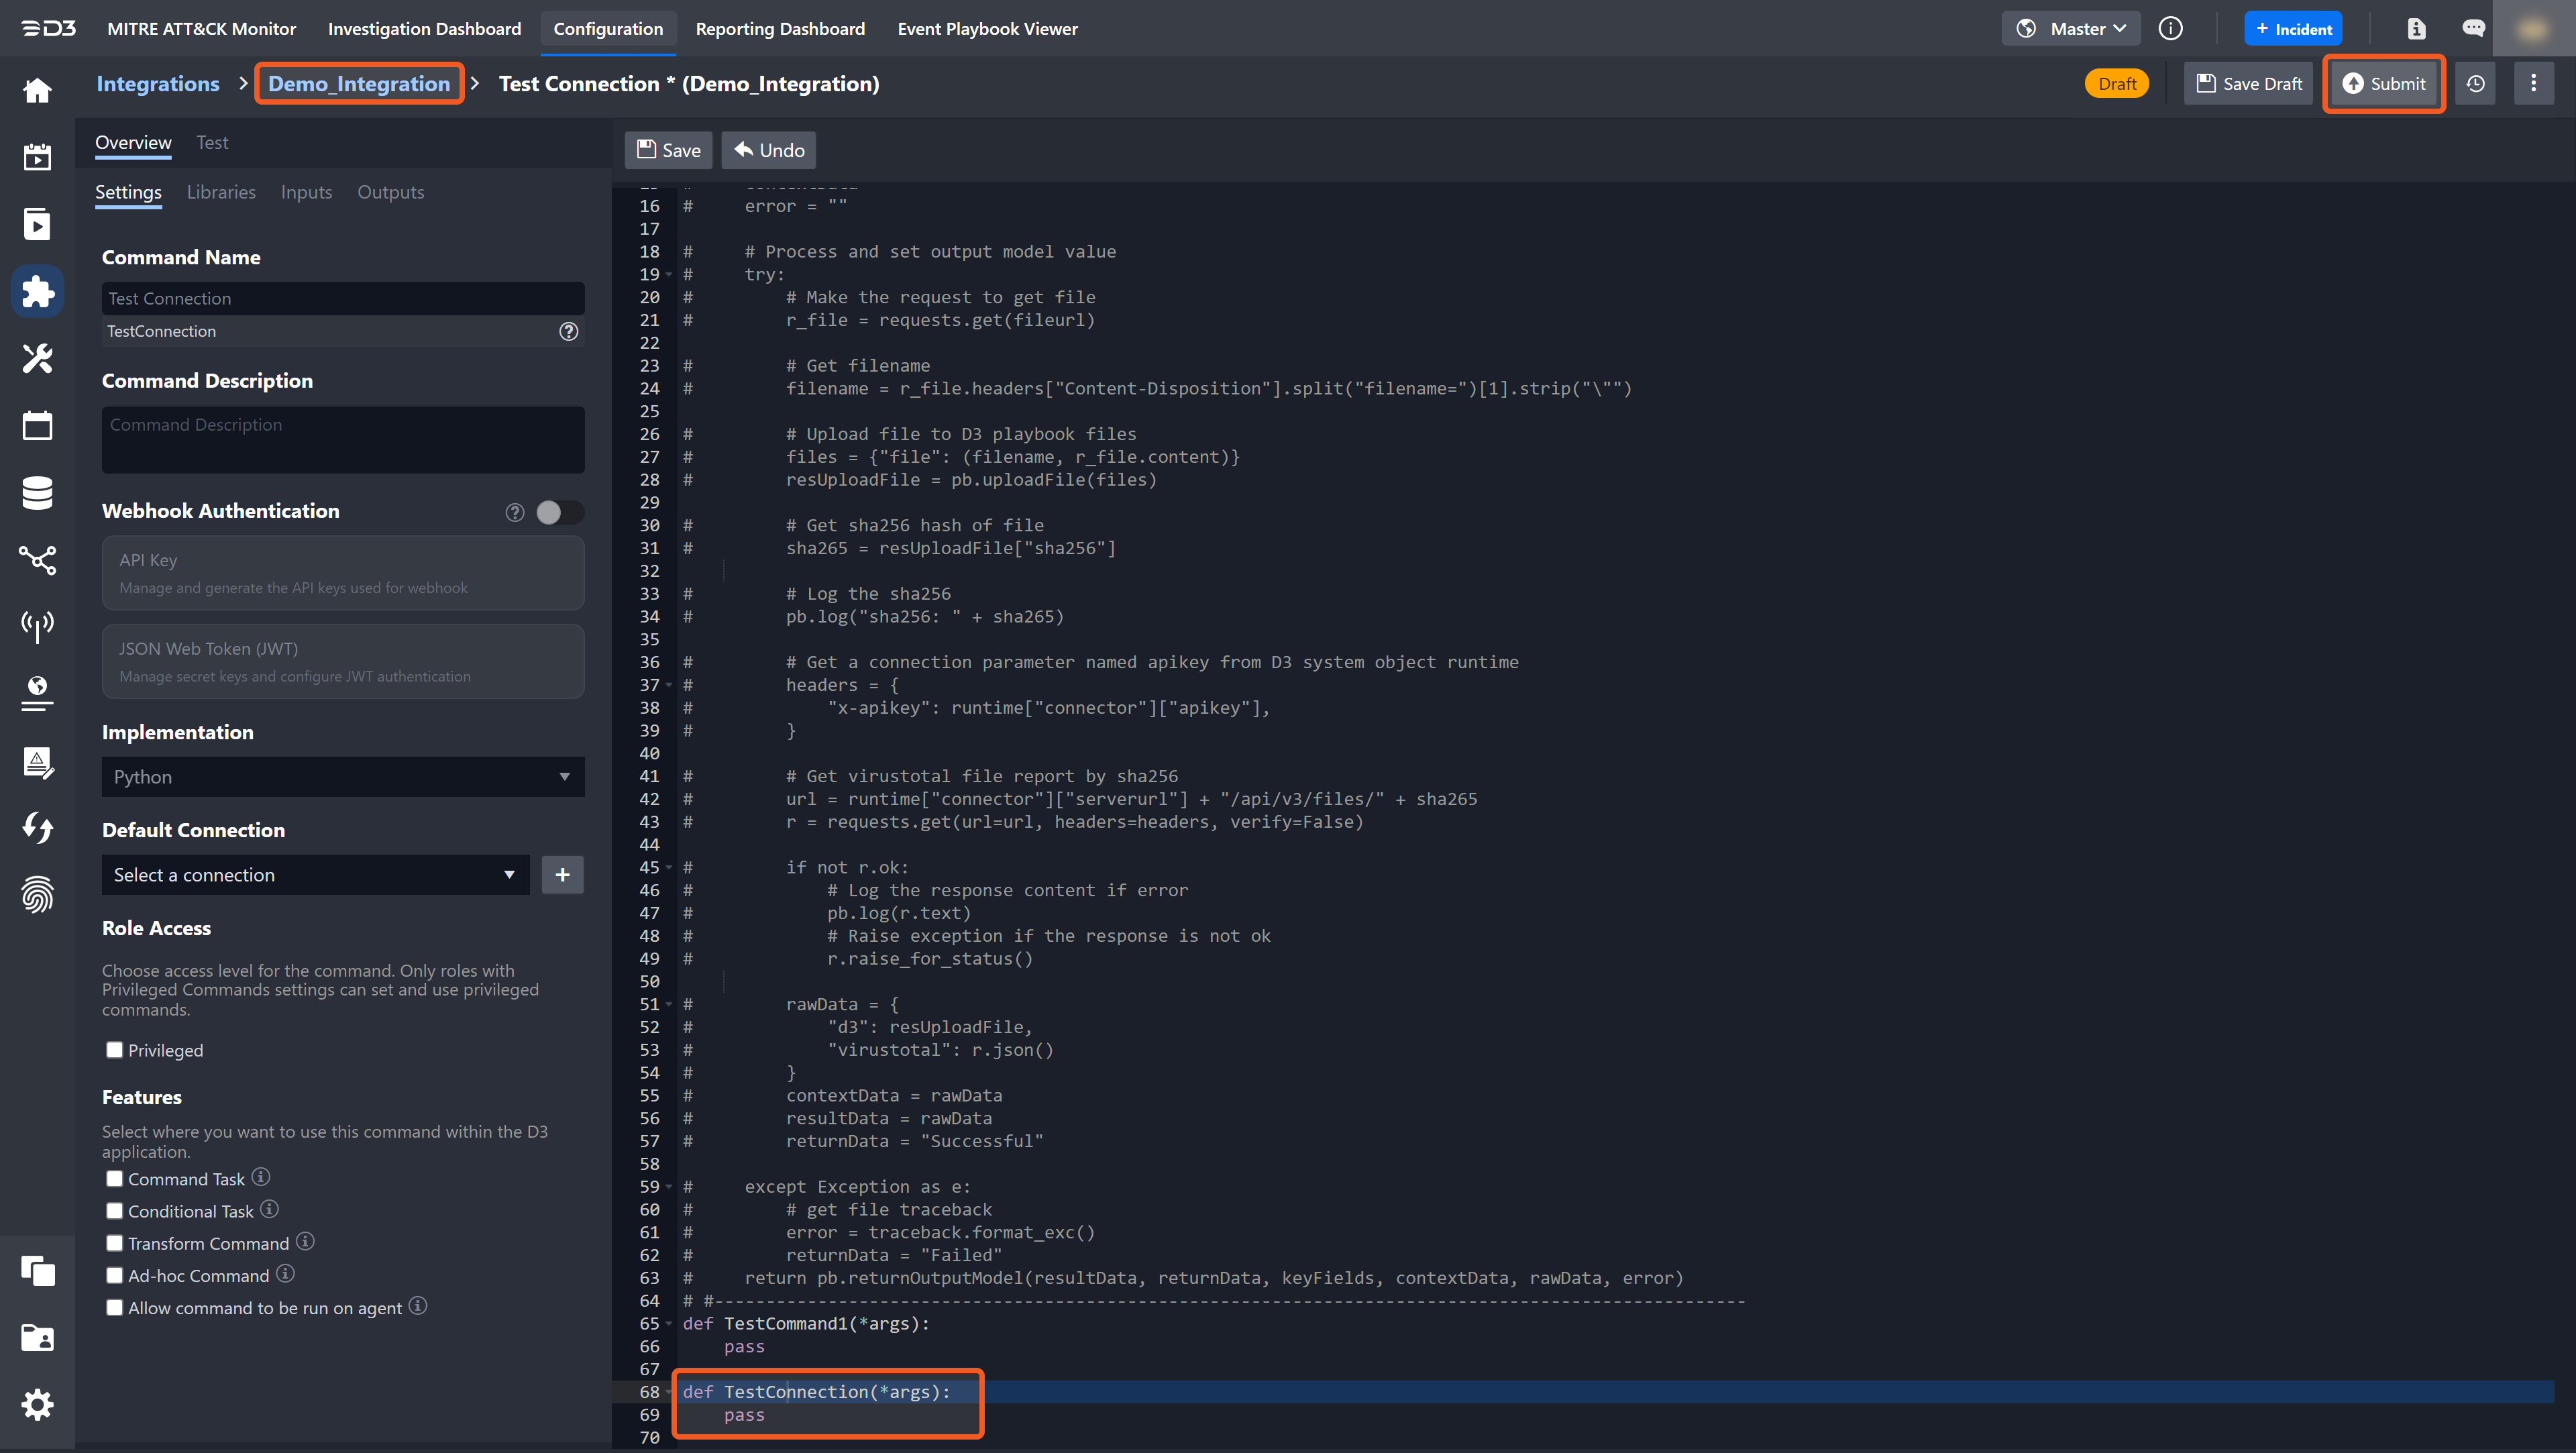
Task: Click the Submit button
Action: coord(2384,84)
